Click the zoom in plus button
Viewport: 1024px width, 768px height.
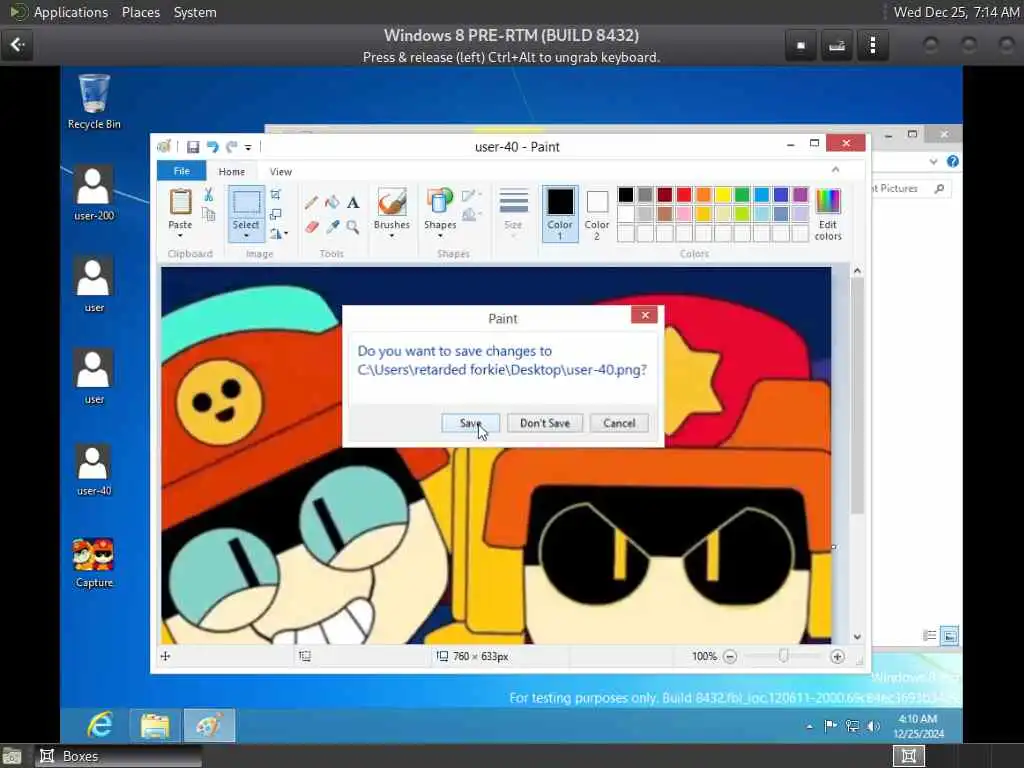coord(837,656)
